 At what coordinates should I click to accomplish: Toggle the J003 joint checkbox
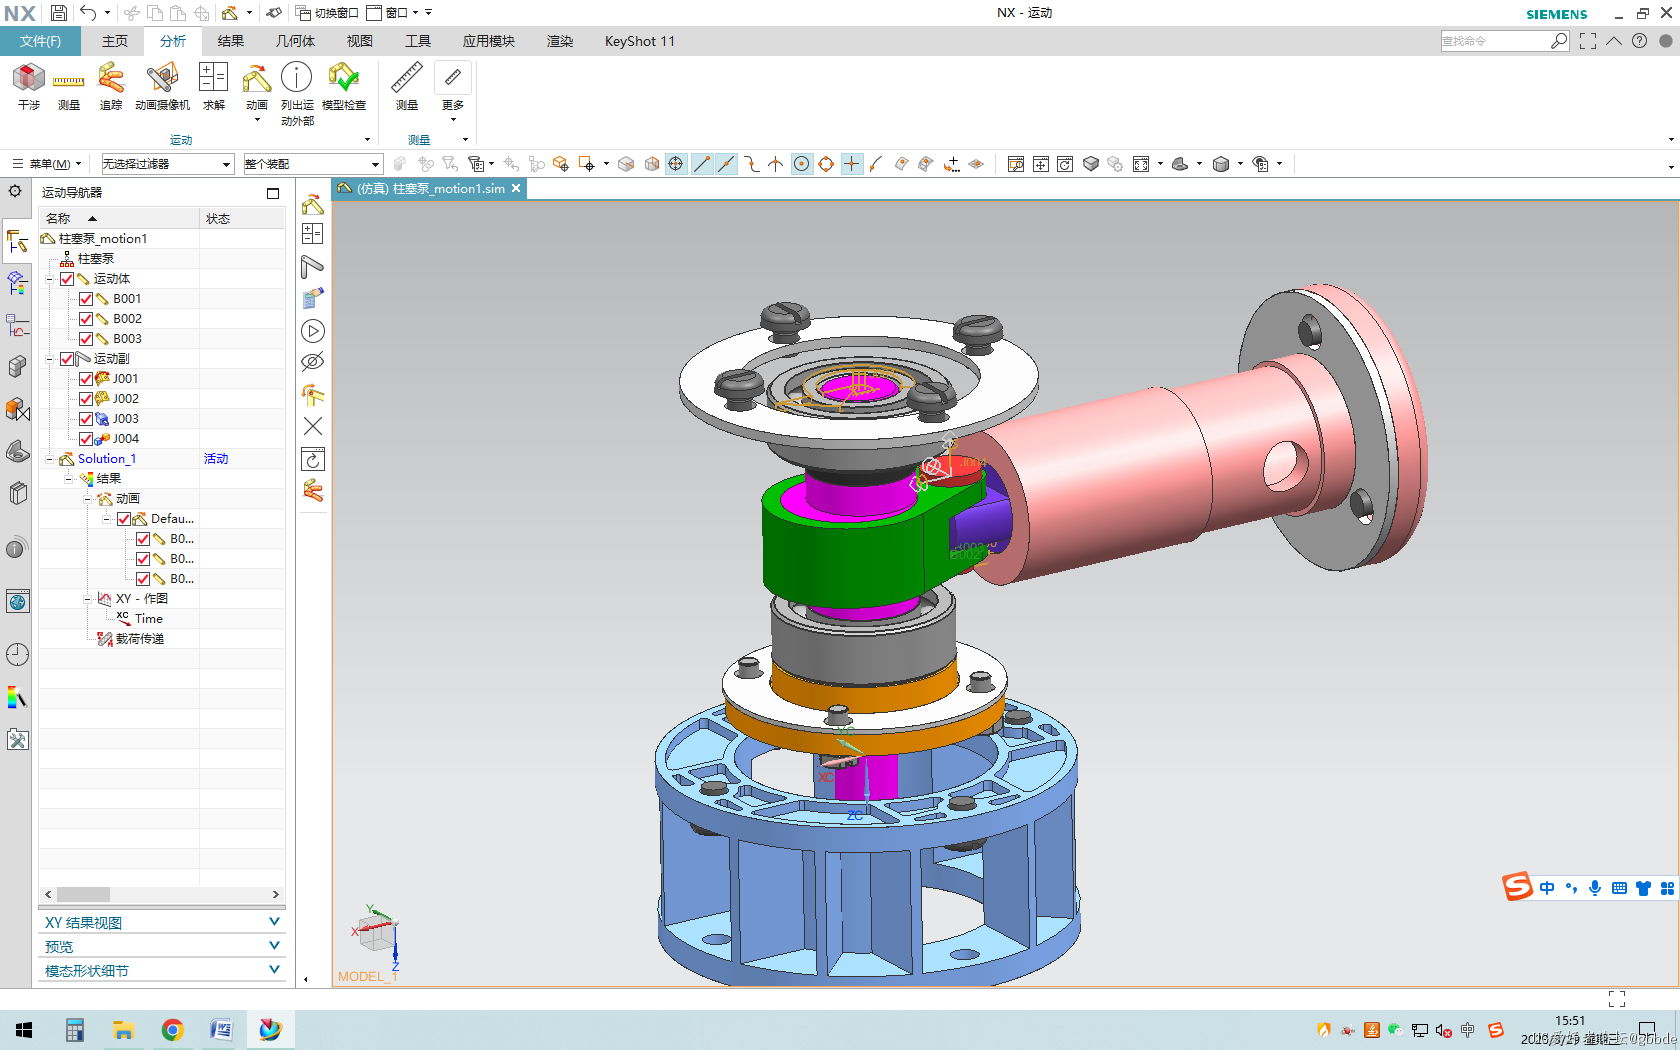coord(86,419)
